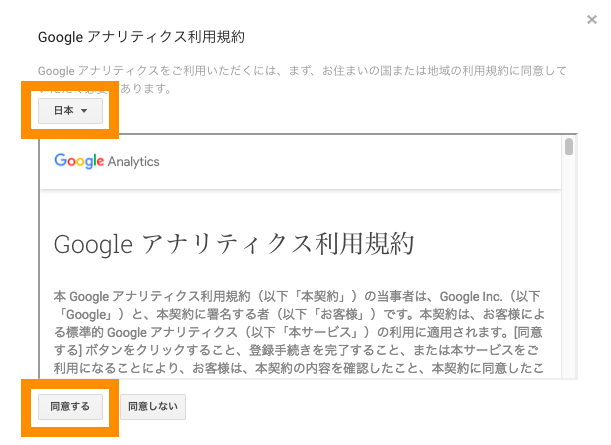
Task: Click the gray description text about regional terms
Action: (302, 80)
